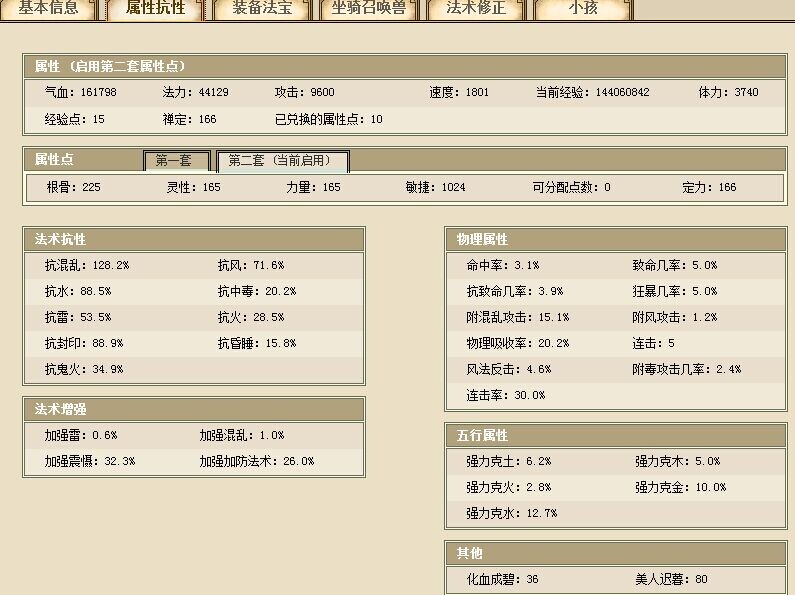
Task: Select the 抗混乱 128.2% entry
Action: (87, 266)
